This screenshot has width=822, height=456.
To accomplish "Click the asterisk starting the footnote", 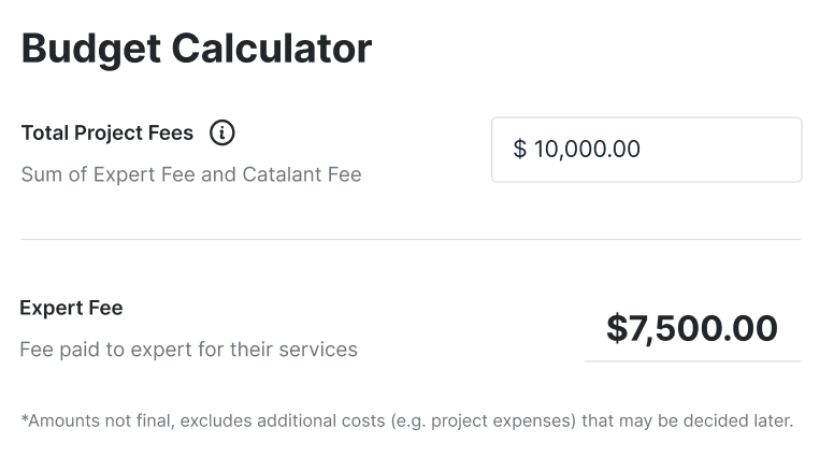I will (x=24, y=418).
